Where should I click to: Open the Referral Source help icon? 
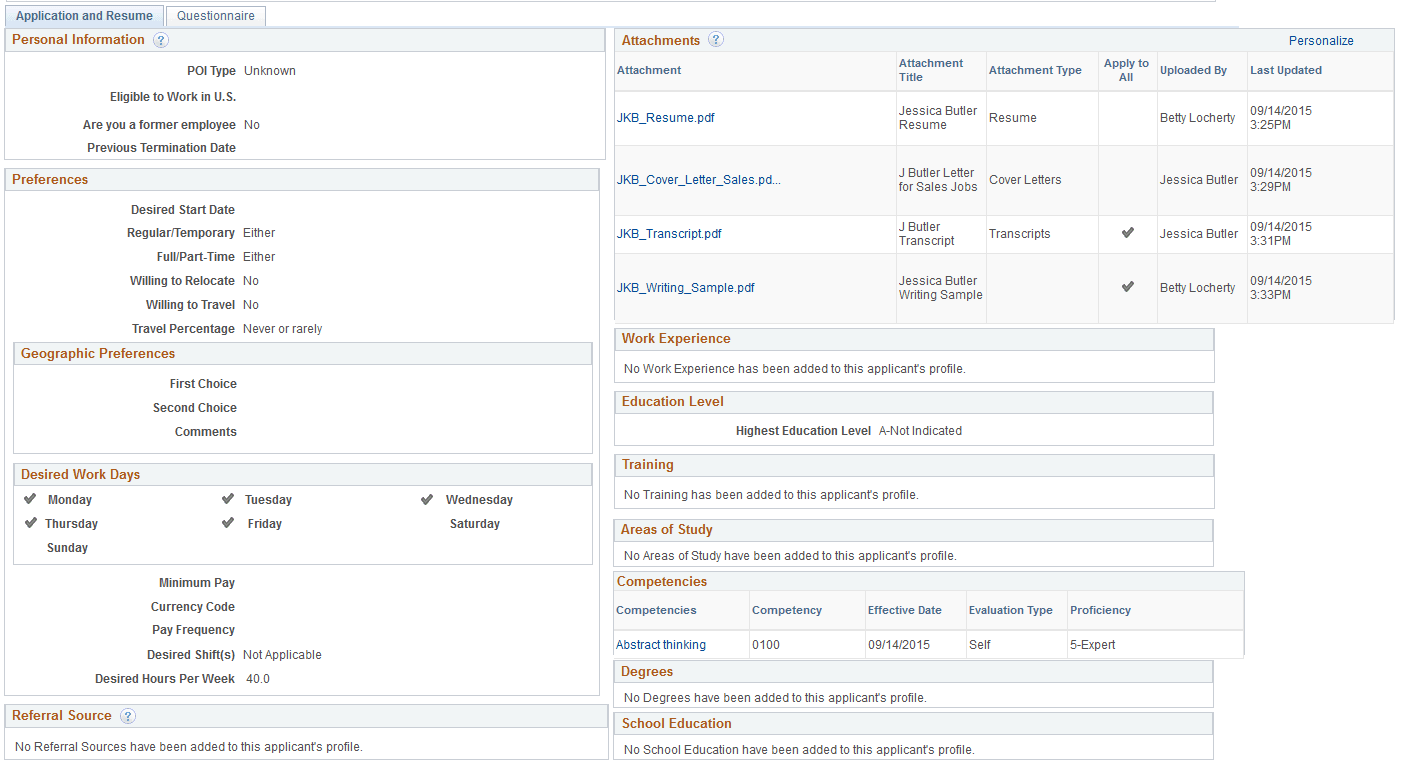click(x=127, y=716)
